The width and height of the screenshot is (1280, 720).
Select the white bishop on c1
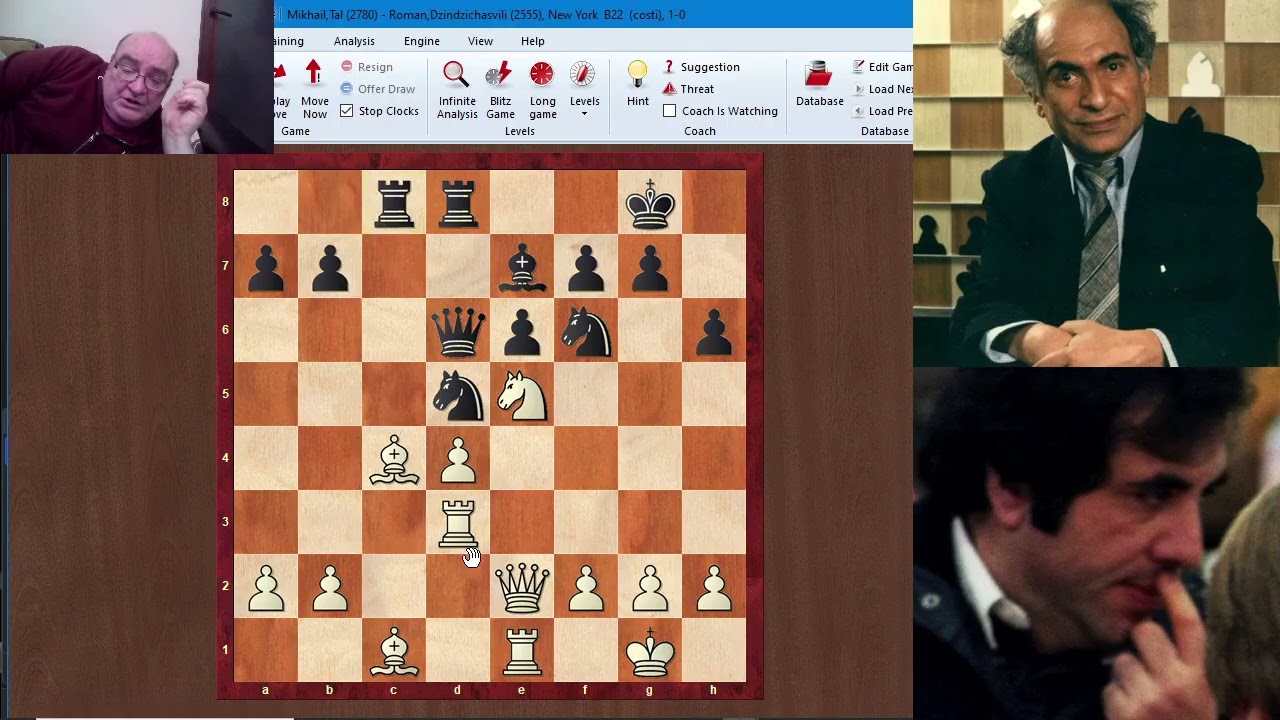point(394,650)
